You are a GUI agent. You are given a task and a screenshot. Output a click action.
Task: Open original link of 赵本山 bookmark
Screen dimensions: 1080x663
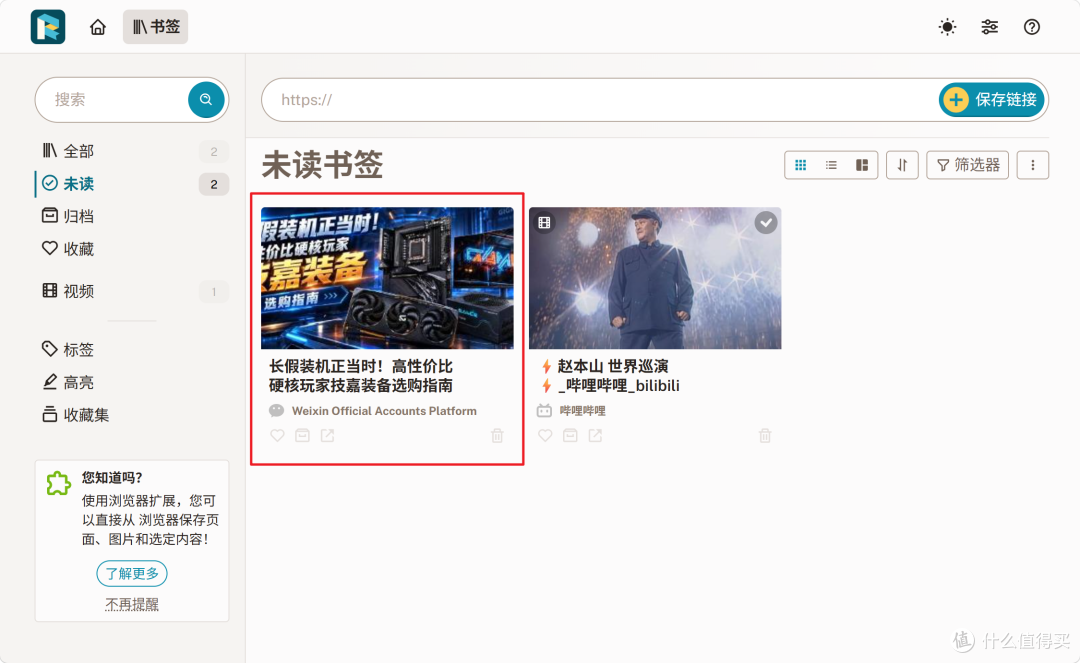(595, 435)
